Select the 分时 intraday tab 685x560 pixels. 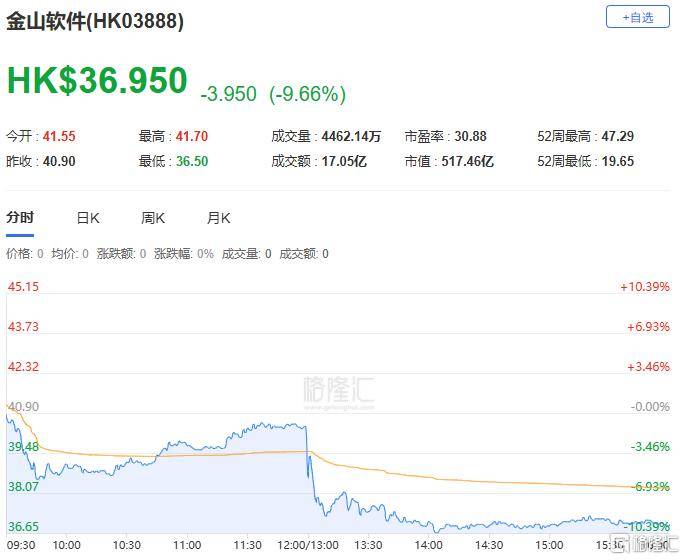(20, 217)
